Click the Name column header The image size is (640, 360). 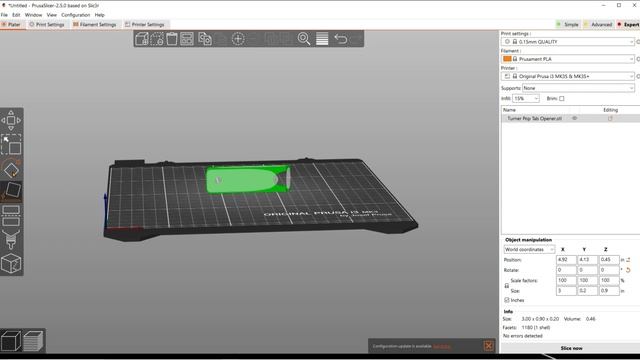tap(509, 110)
